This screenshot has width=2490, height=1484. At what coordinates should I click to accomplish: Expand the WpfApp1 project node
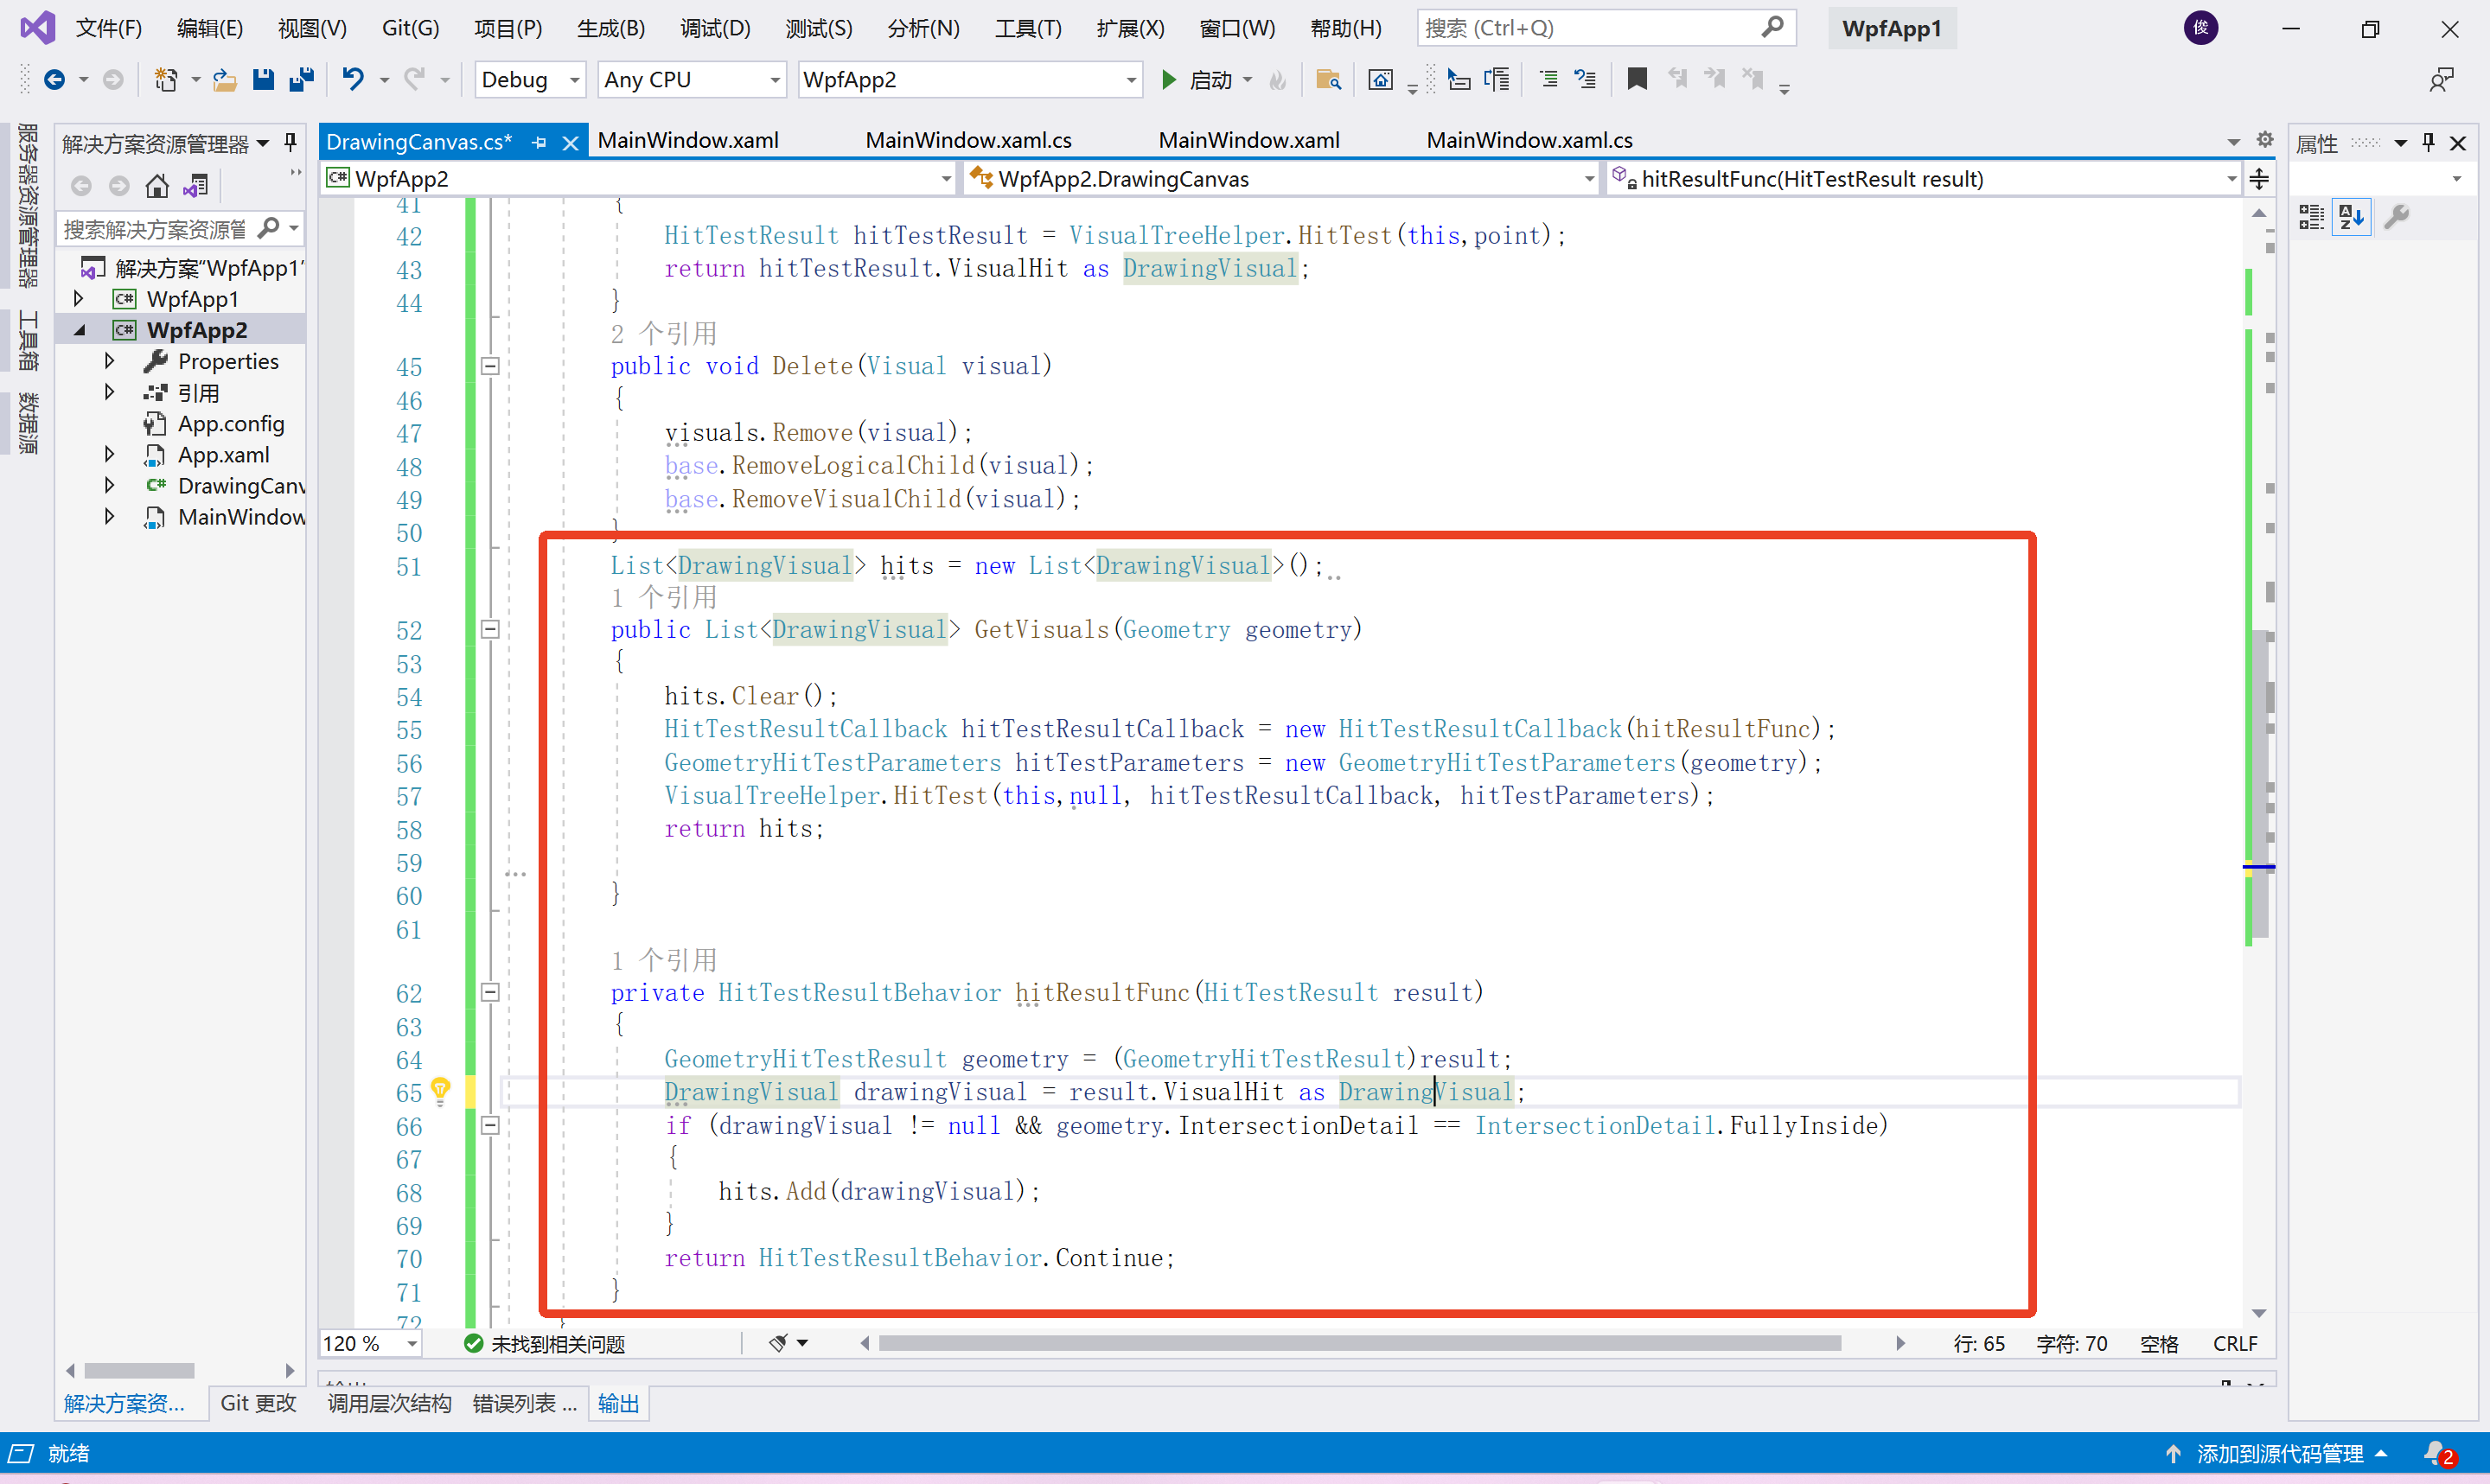pos(79,298)
